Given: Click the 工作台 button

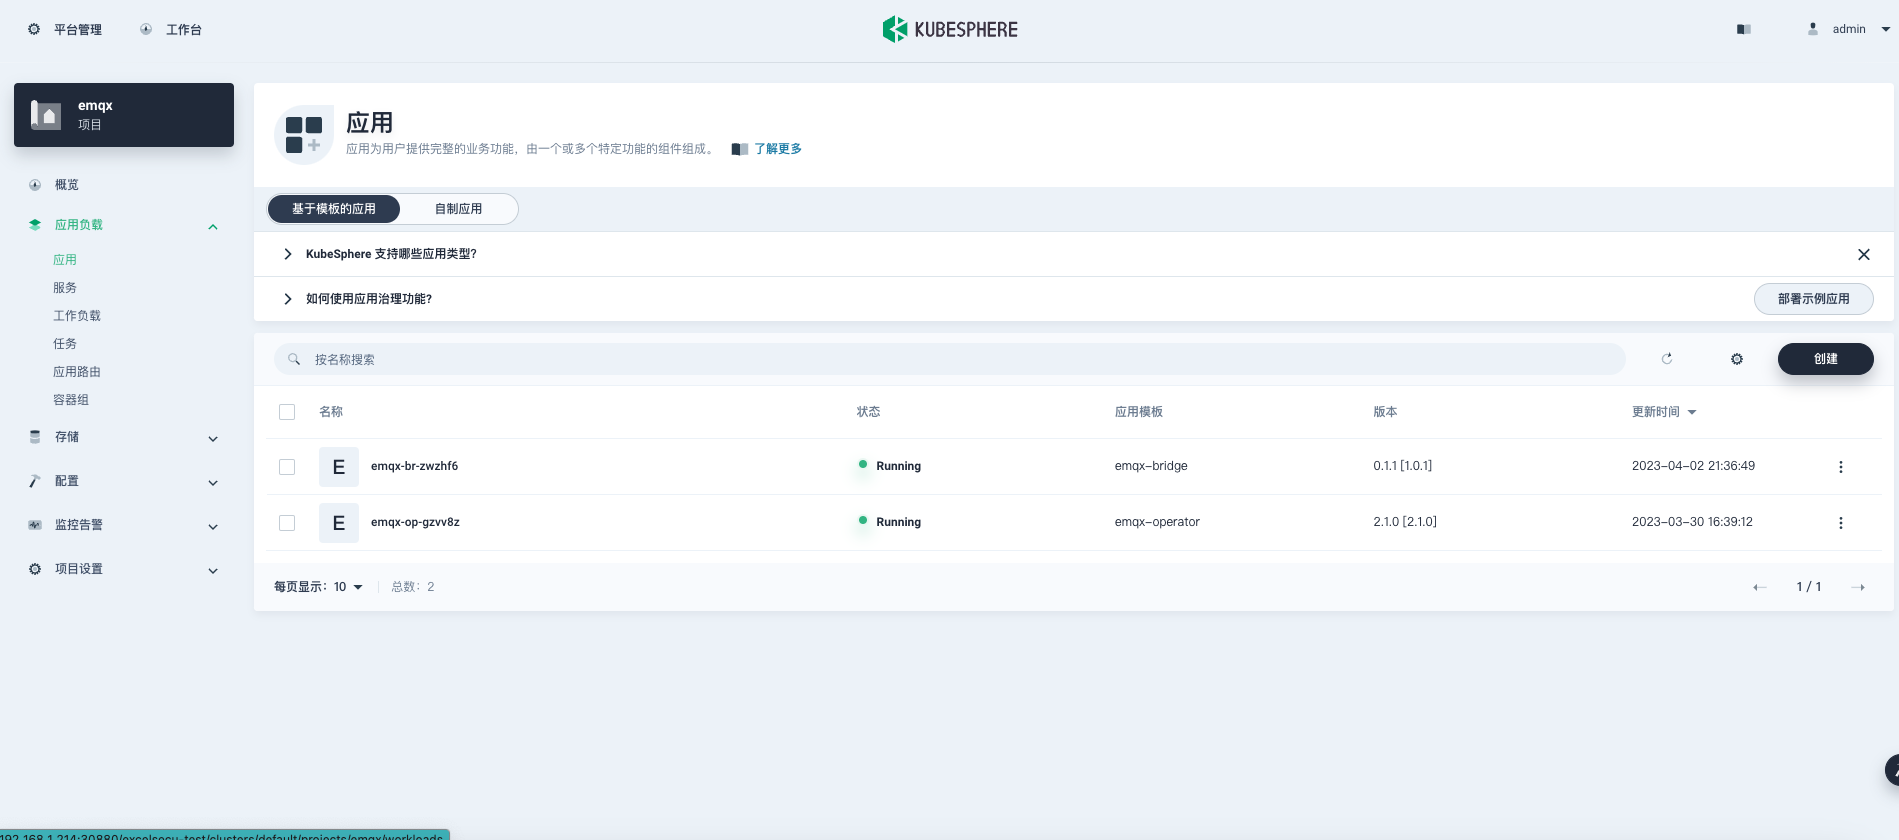Looking at the screenshot, I should click(x=171, y=30).
